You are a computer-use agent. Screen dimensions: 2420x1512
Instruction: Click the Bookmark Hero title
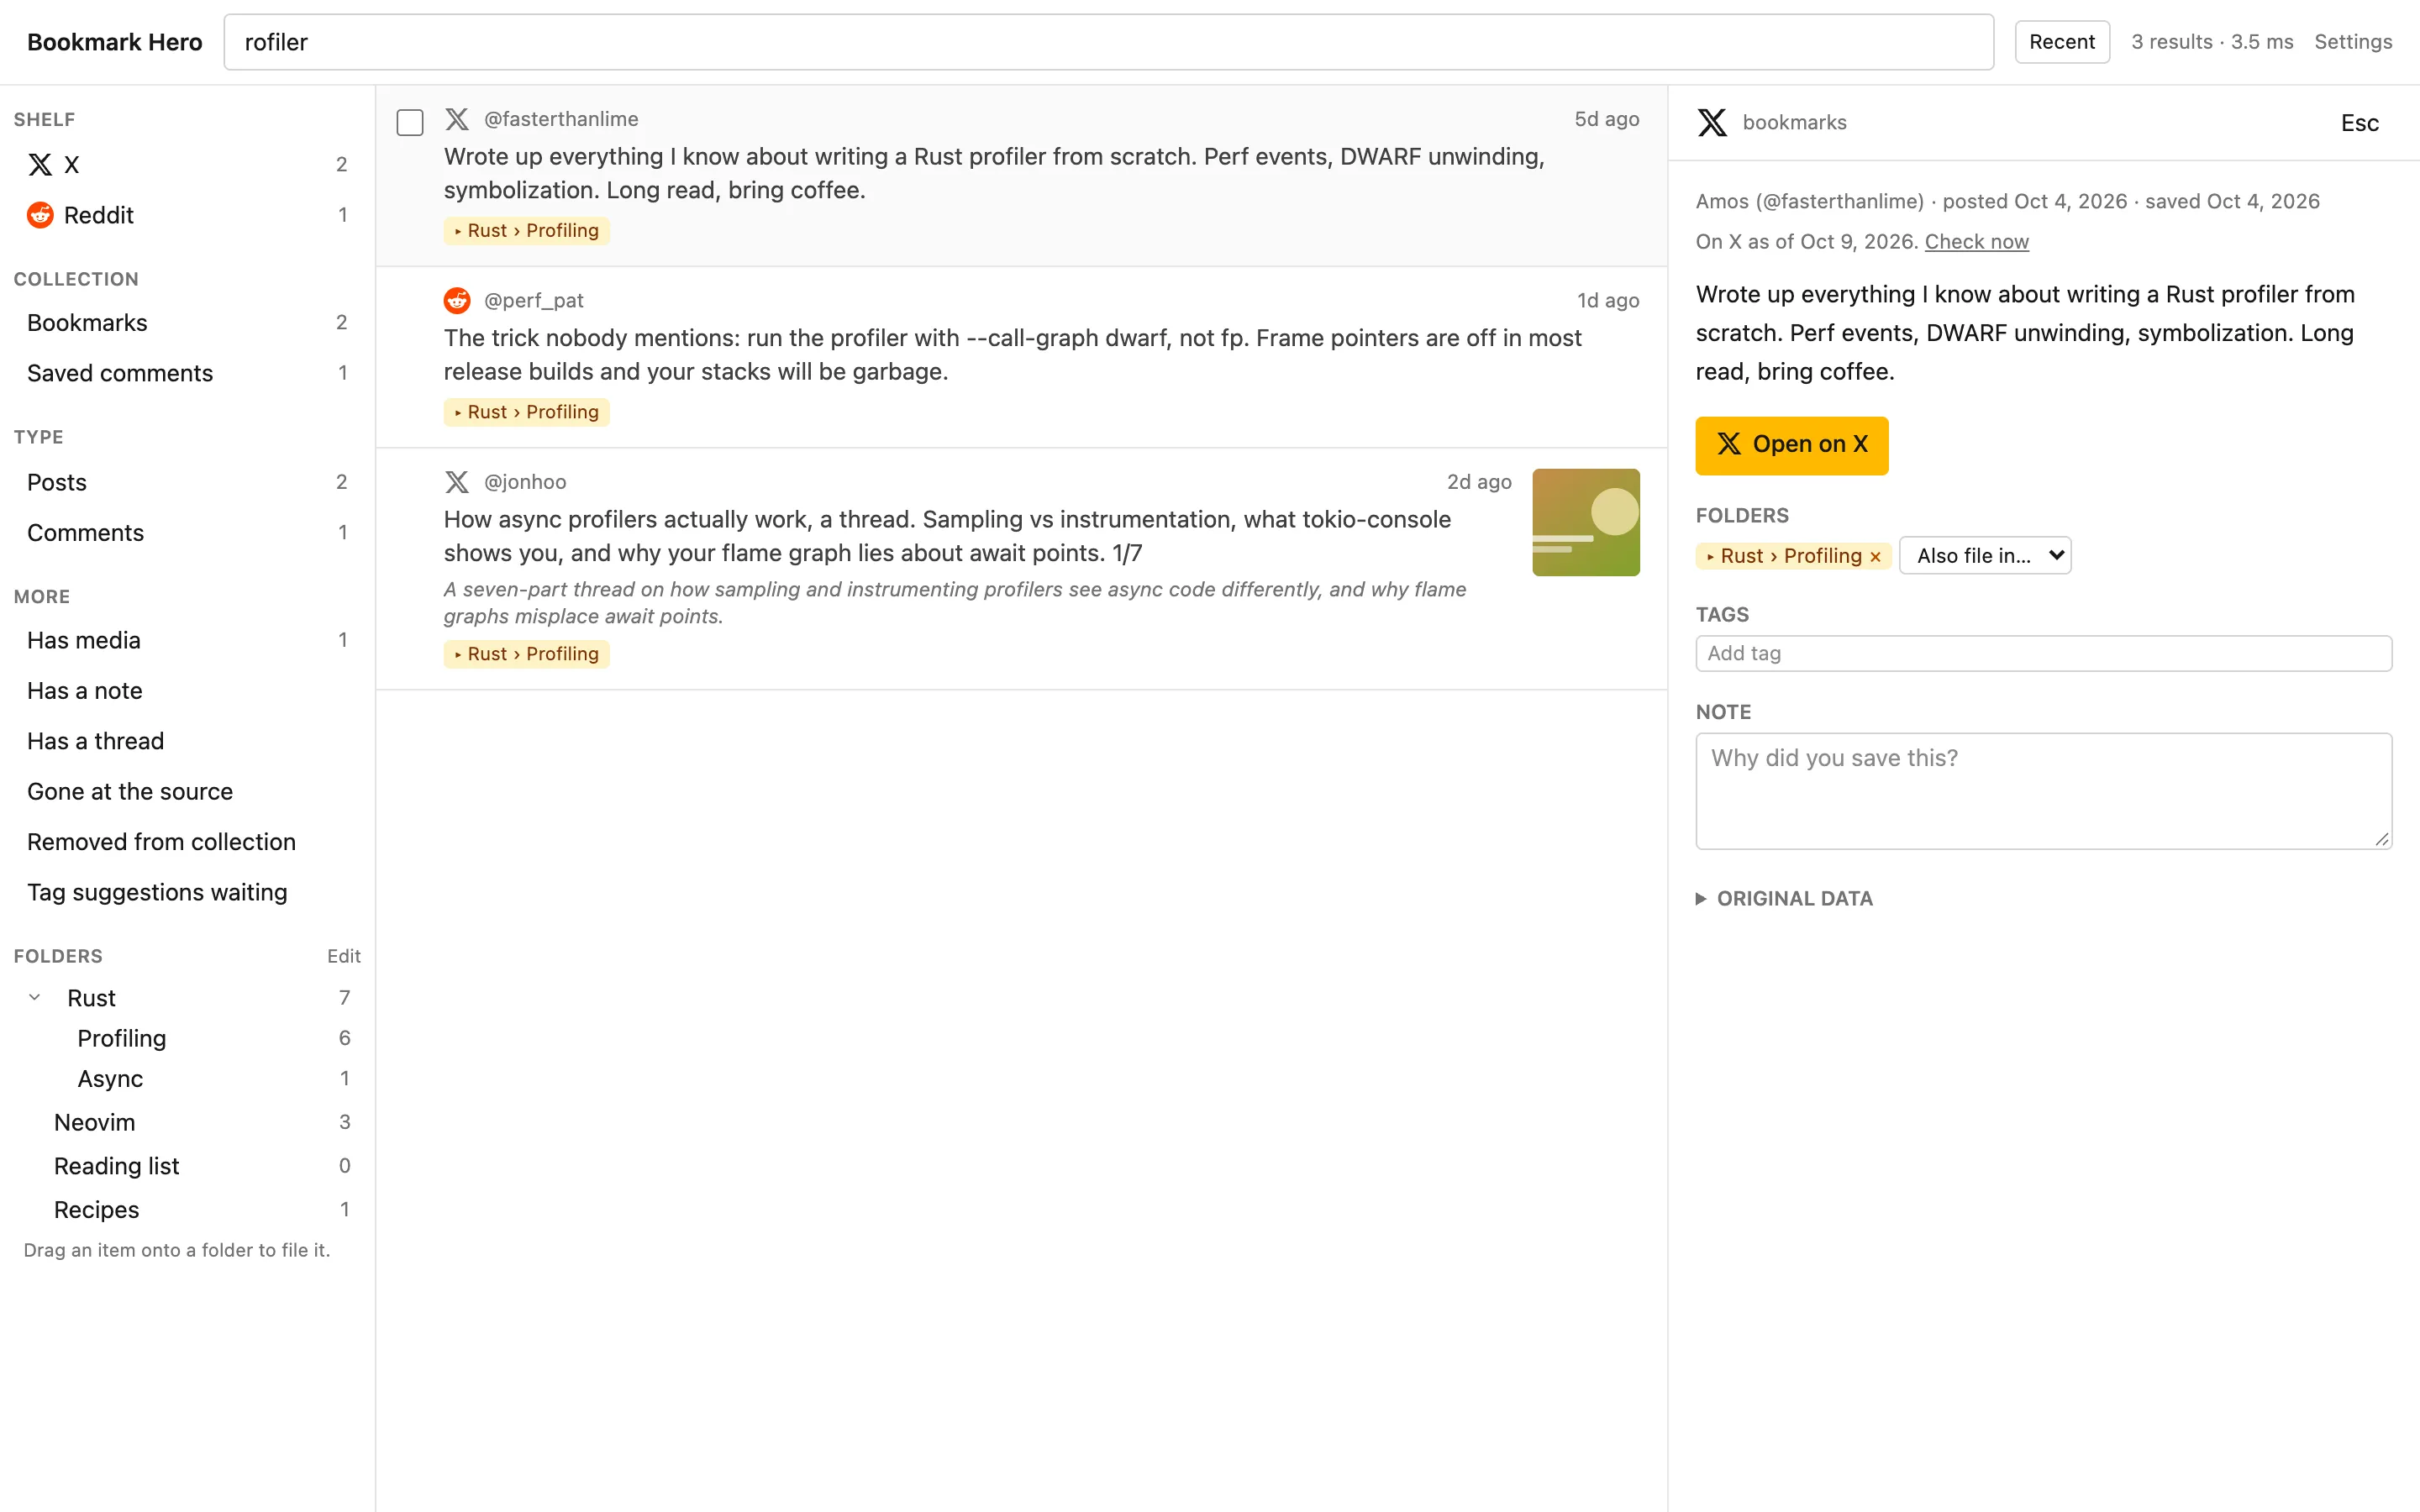click(114, 42)
